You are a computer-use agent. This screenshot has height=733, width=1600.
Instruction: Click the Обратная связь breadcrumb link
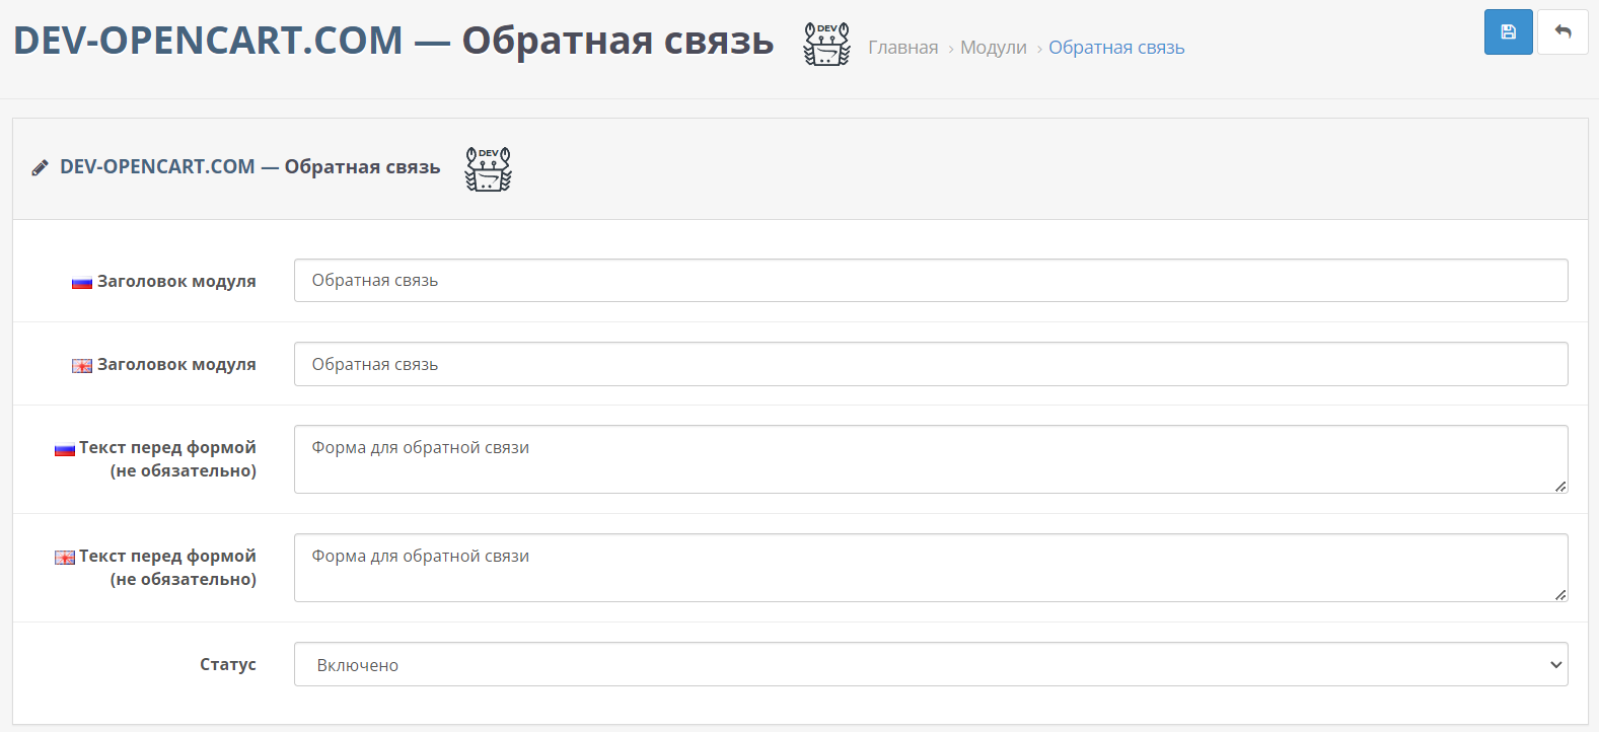click(1116, 47)
